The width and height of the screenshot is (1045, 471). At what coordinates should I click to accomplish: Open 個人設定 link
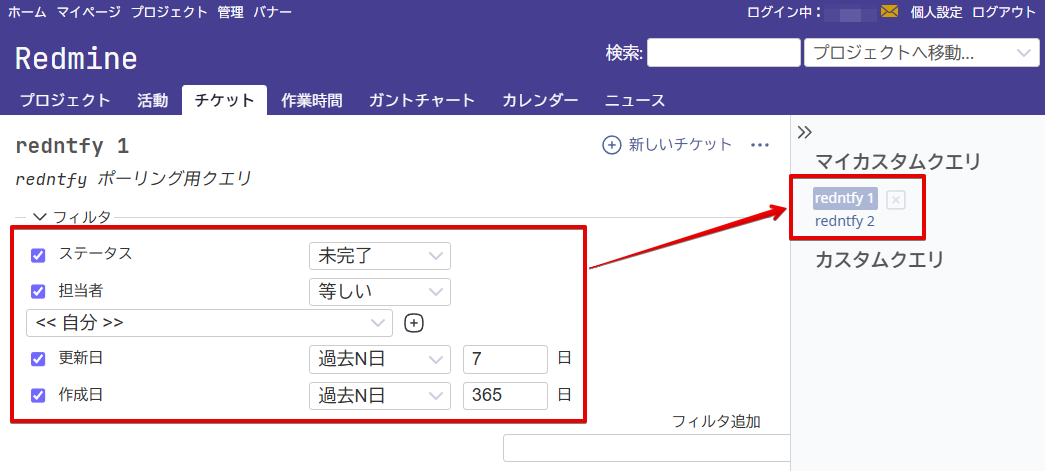point(936,12)
